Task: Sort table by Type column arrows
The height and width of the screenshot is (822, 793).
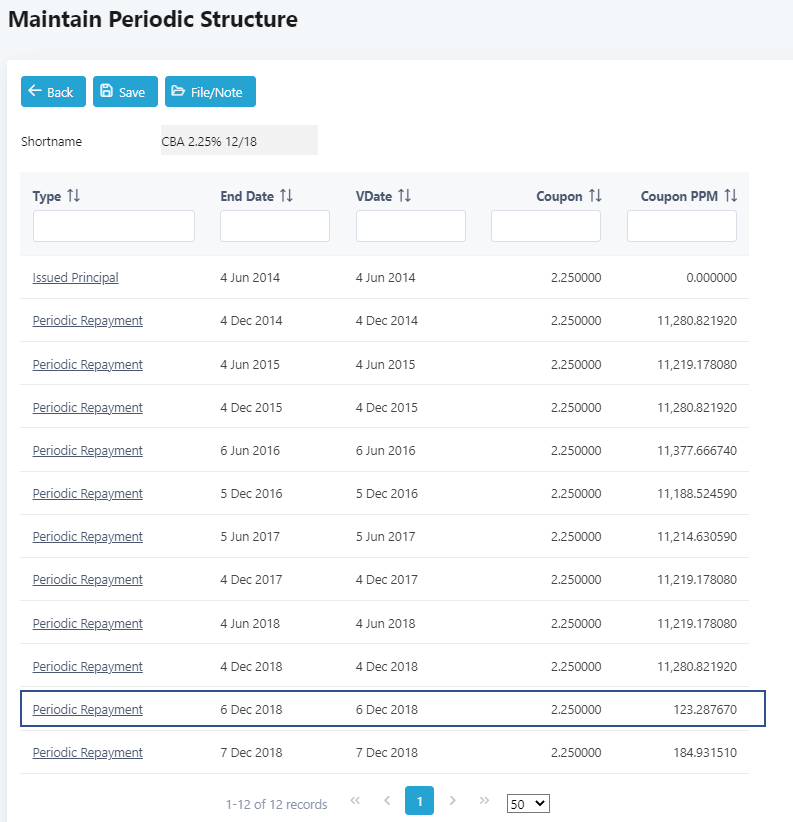Action: click(73, 196)
